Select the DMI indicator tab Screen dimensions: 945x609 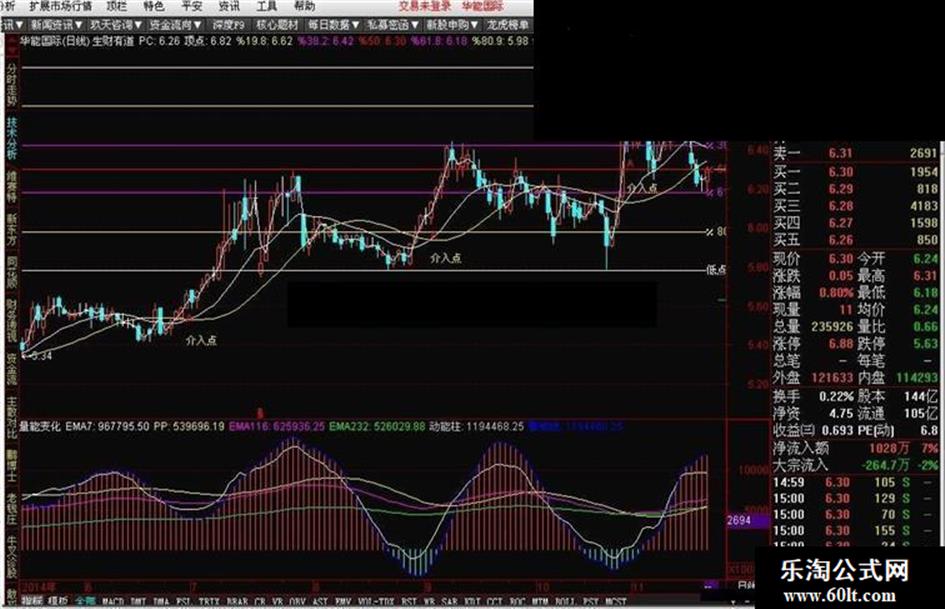139,602
